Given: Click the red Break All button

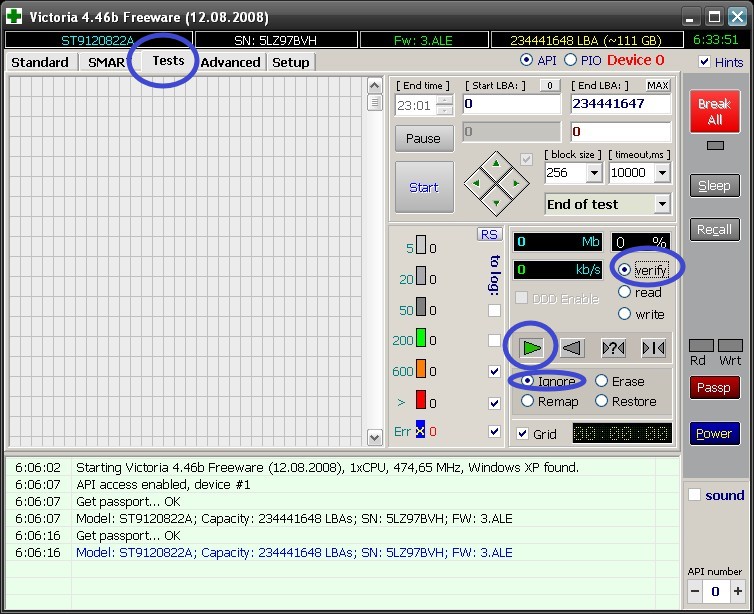Looking at the screenshot, I should tap(714, 112).
